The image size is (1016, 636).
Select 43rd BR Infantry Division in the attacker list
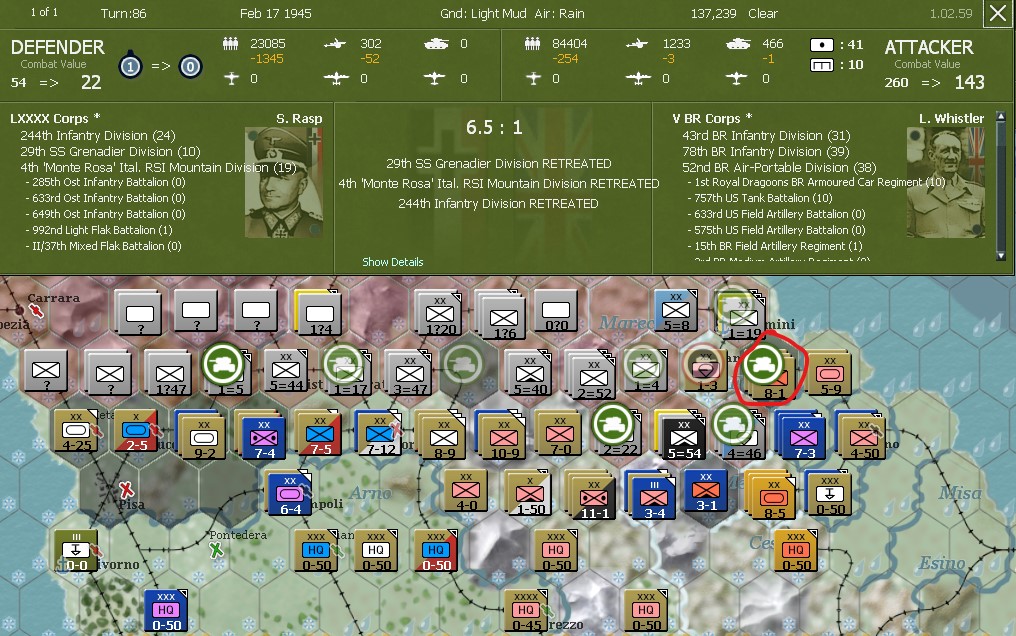(x=766, y=135)
